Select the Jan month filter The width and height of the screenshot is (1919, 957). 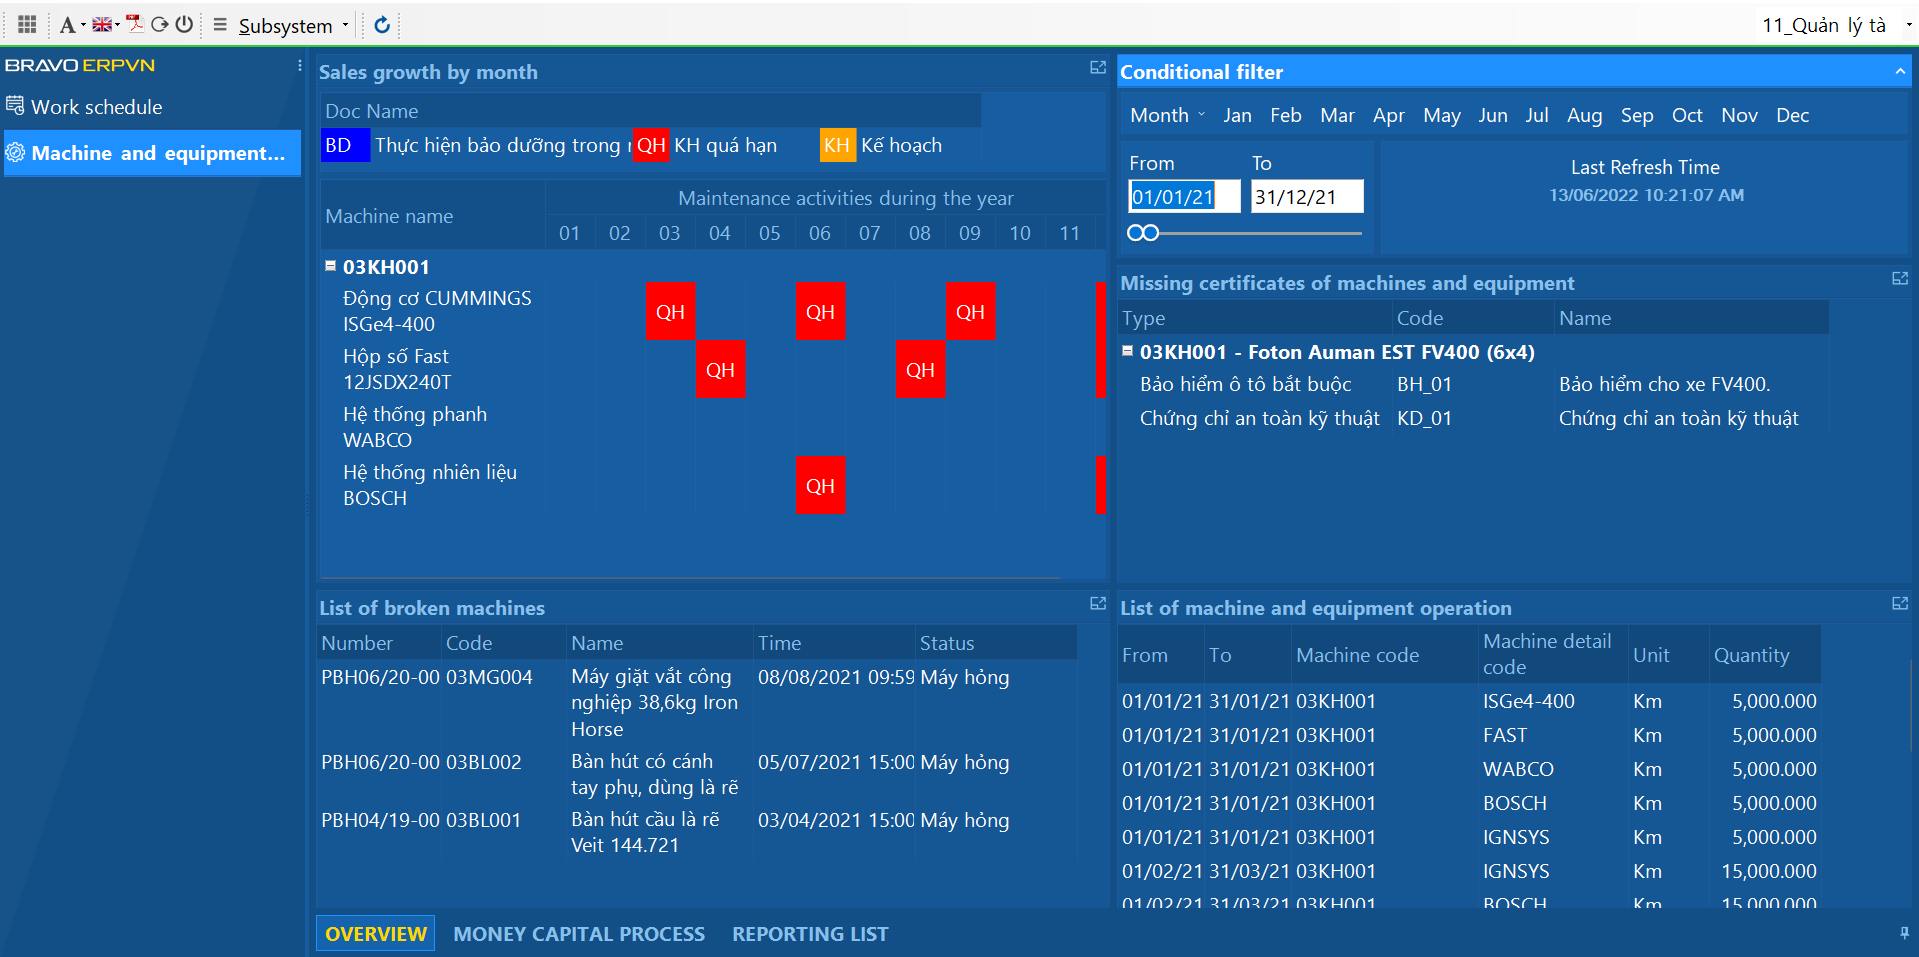(x=1237, y=115)
